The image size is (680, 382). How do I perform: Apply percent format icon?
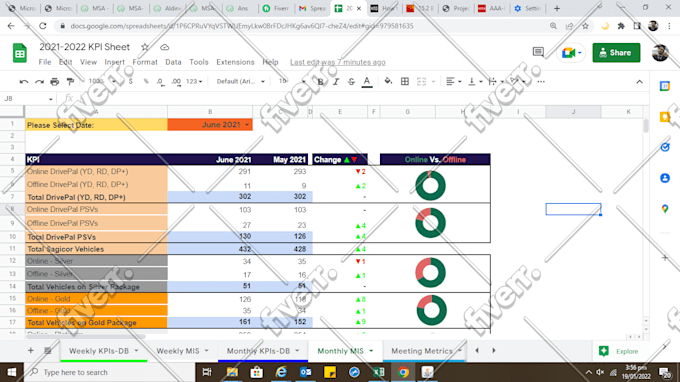coord(146,82)
